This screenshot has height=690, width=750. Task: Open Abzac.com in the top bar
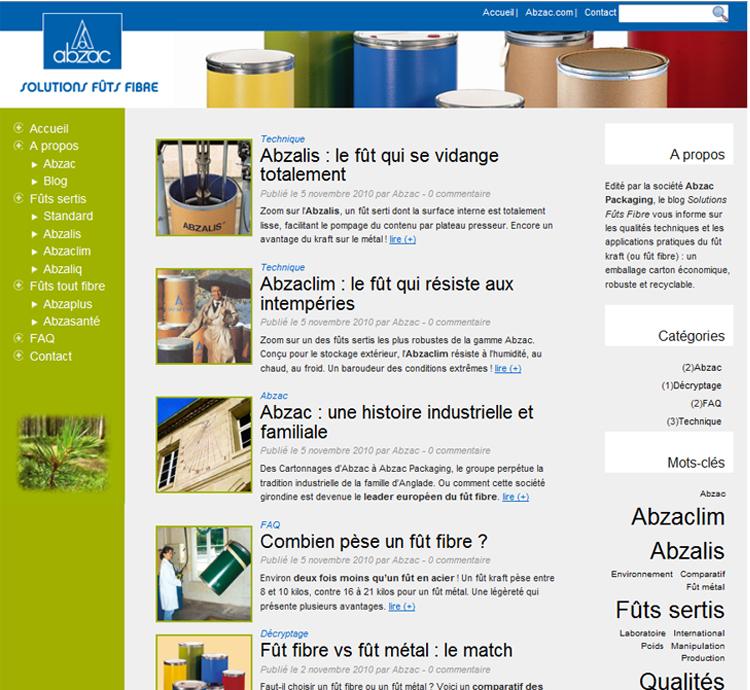click(549, 12)
